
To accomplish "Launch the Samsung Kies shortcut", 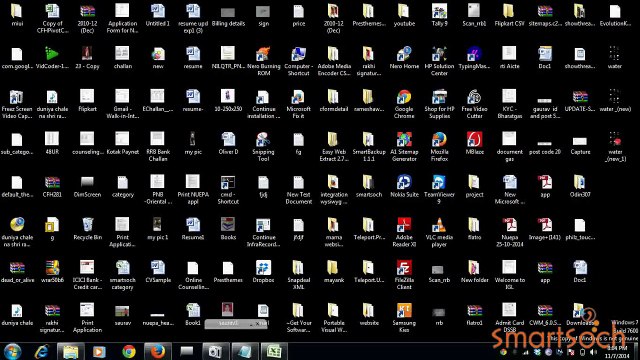I will coord(404,311).
